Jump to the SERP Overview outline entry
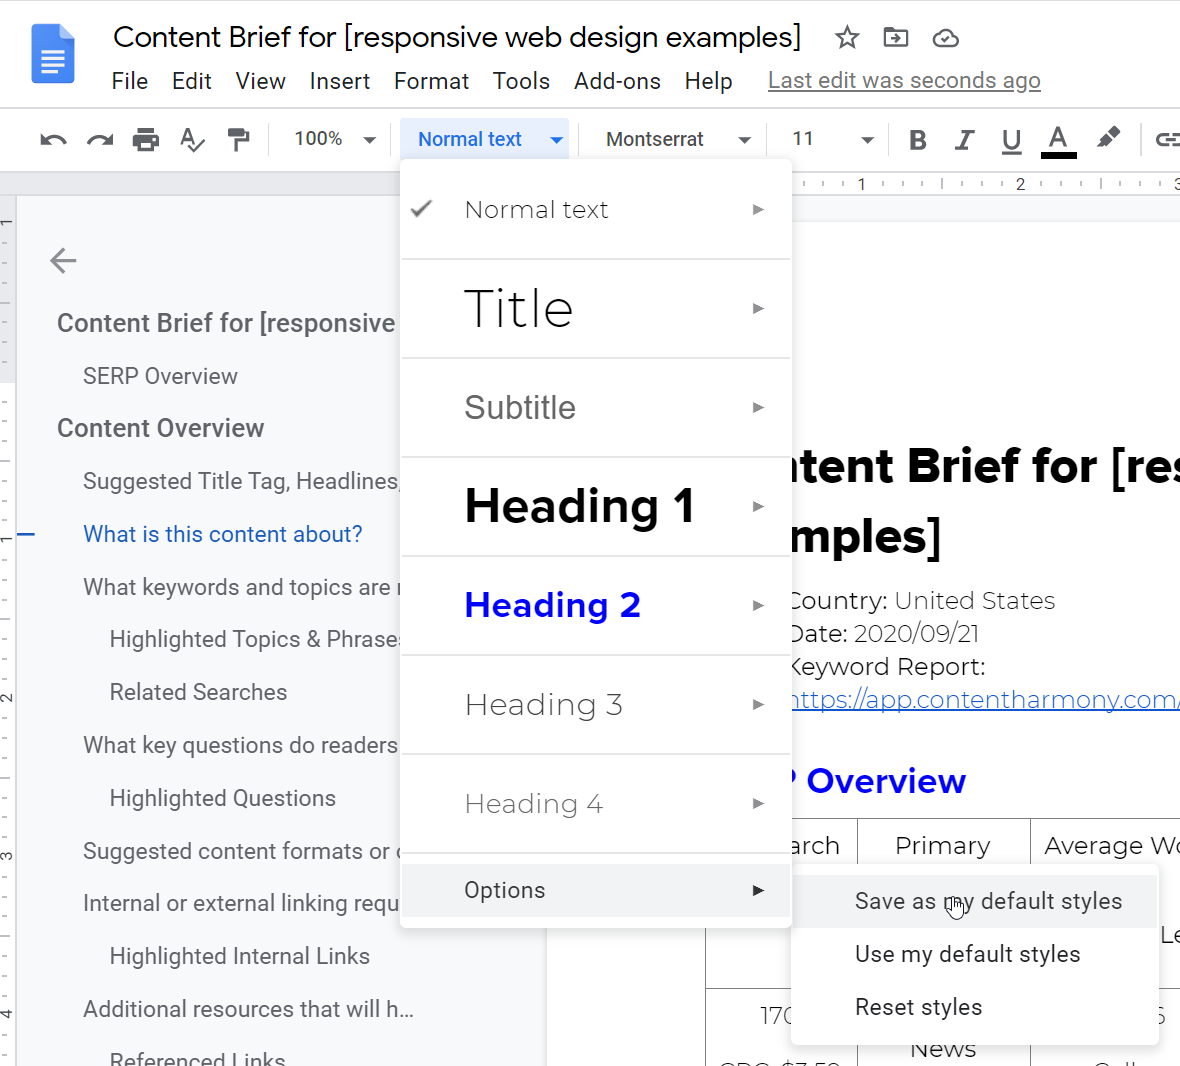The height and width of the screenshot is (1066, 1180). [160, 376]
